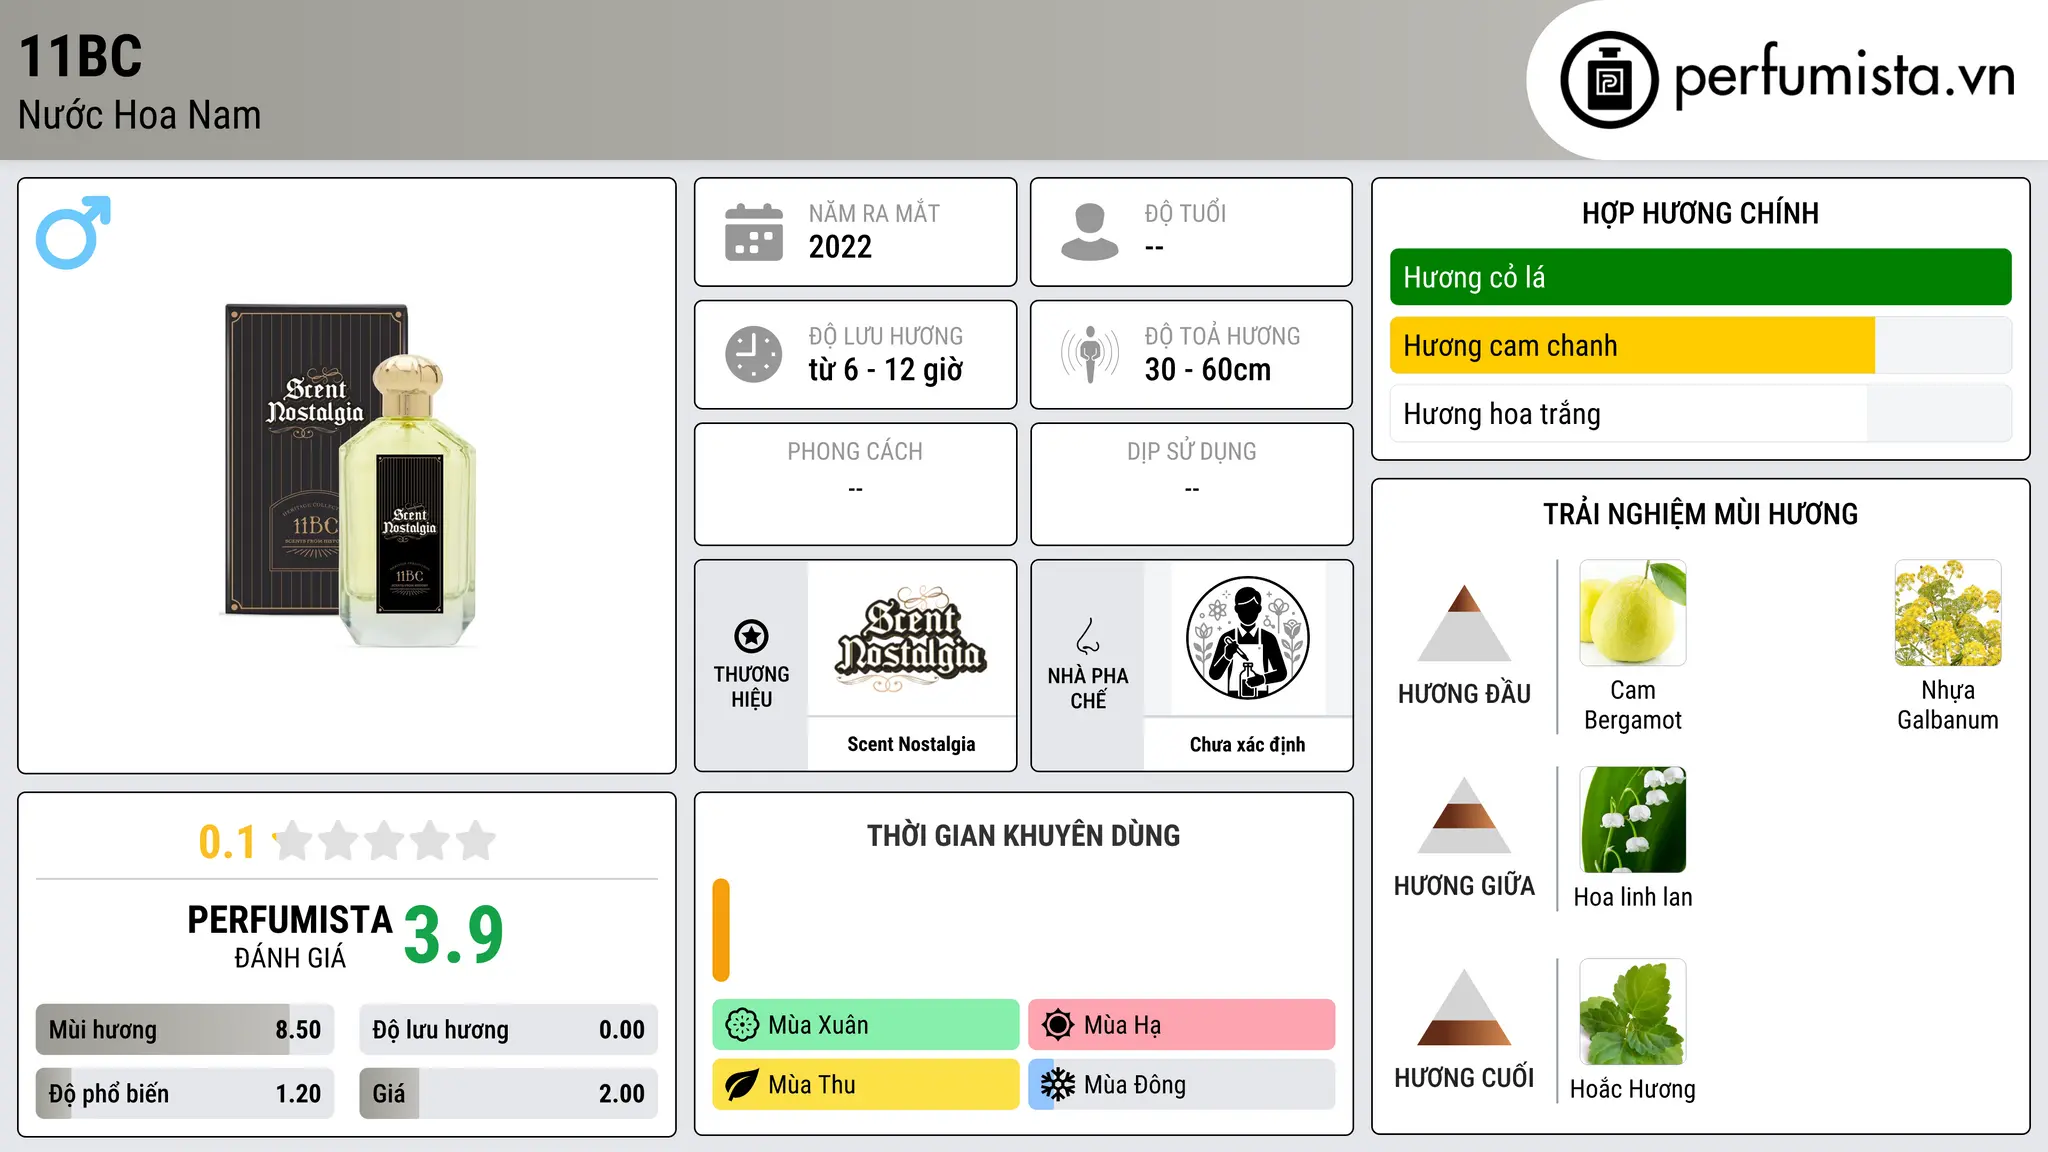Click the sillage value 30 - 60cm
Image resolution: width=2048 pixels, height=1152 pixels.
pyautogui.click(x=1208, y=370)
